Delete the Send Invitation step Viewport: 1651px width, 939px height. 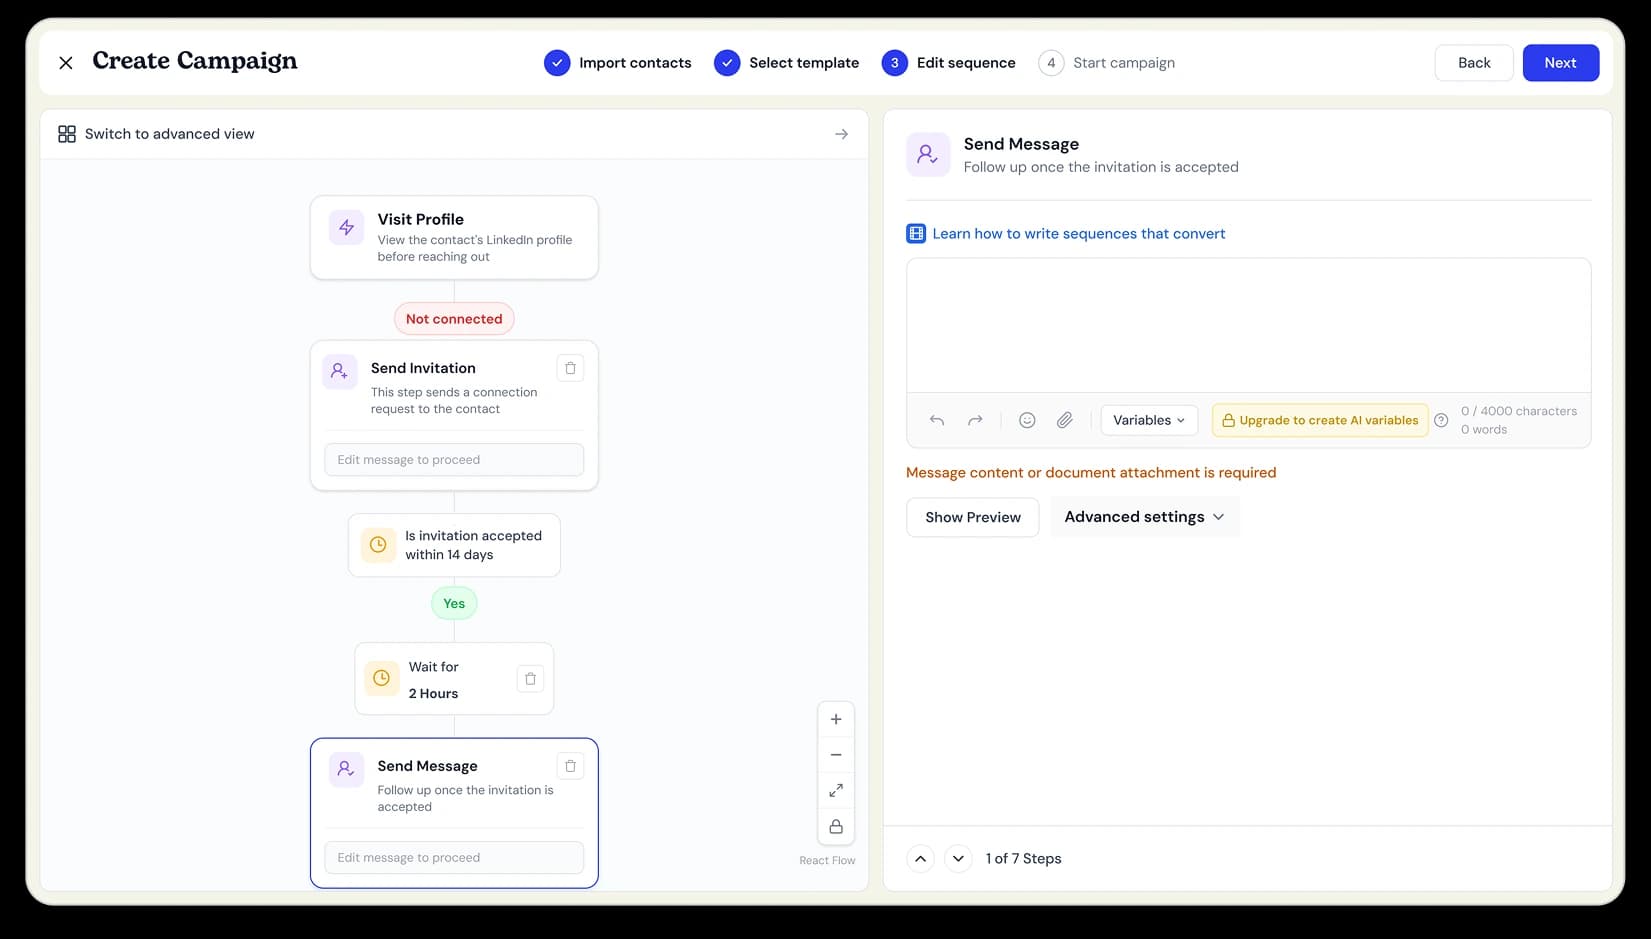570,368
